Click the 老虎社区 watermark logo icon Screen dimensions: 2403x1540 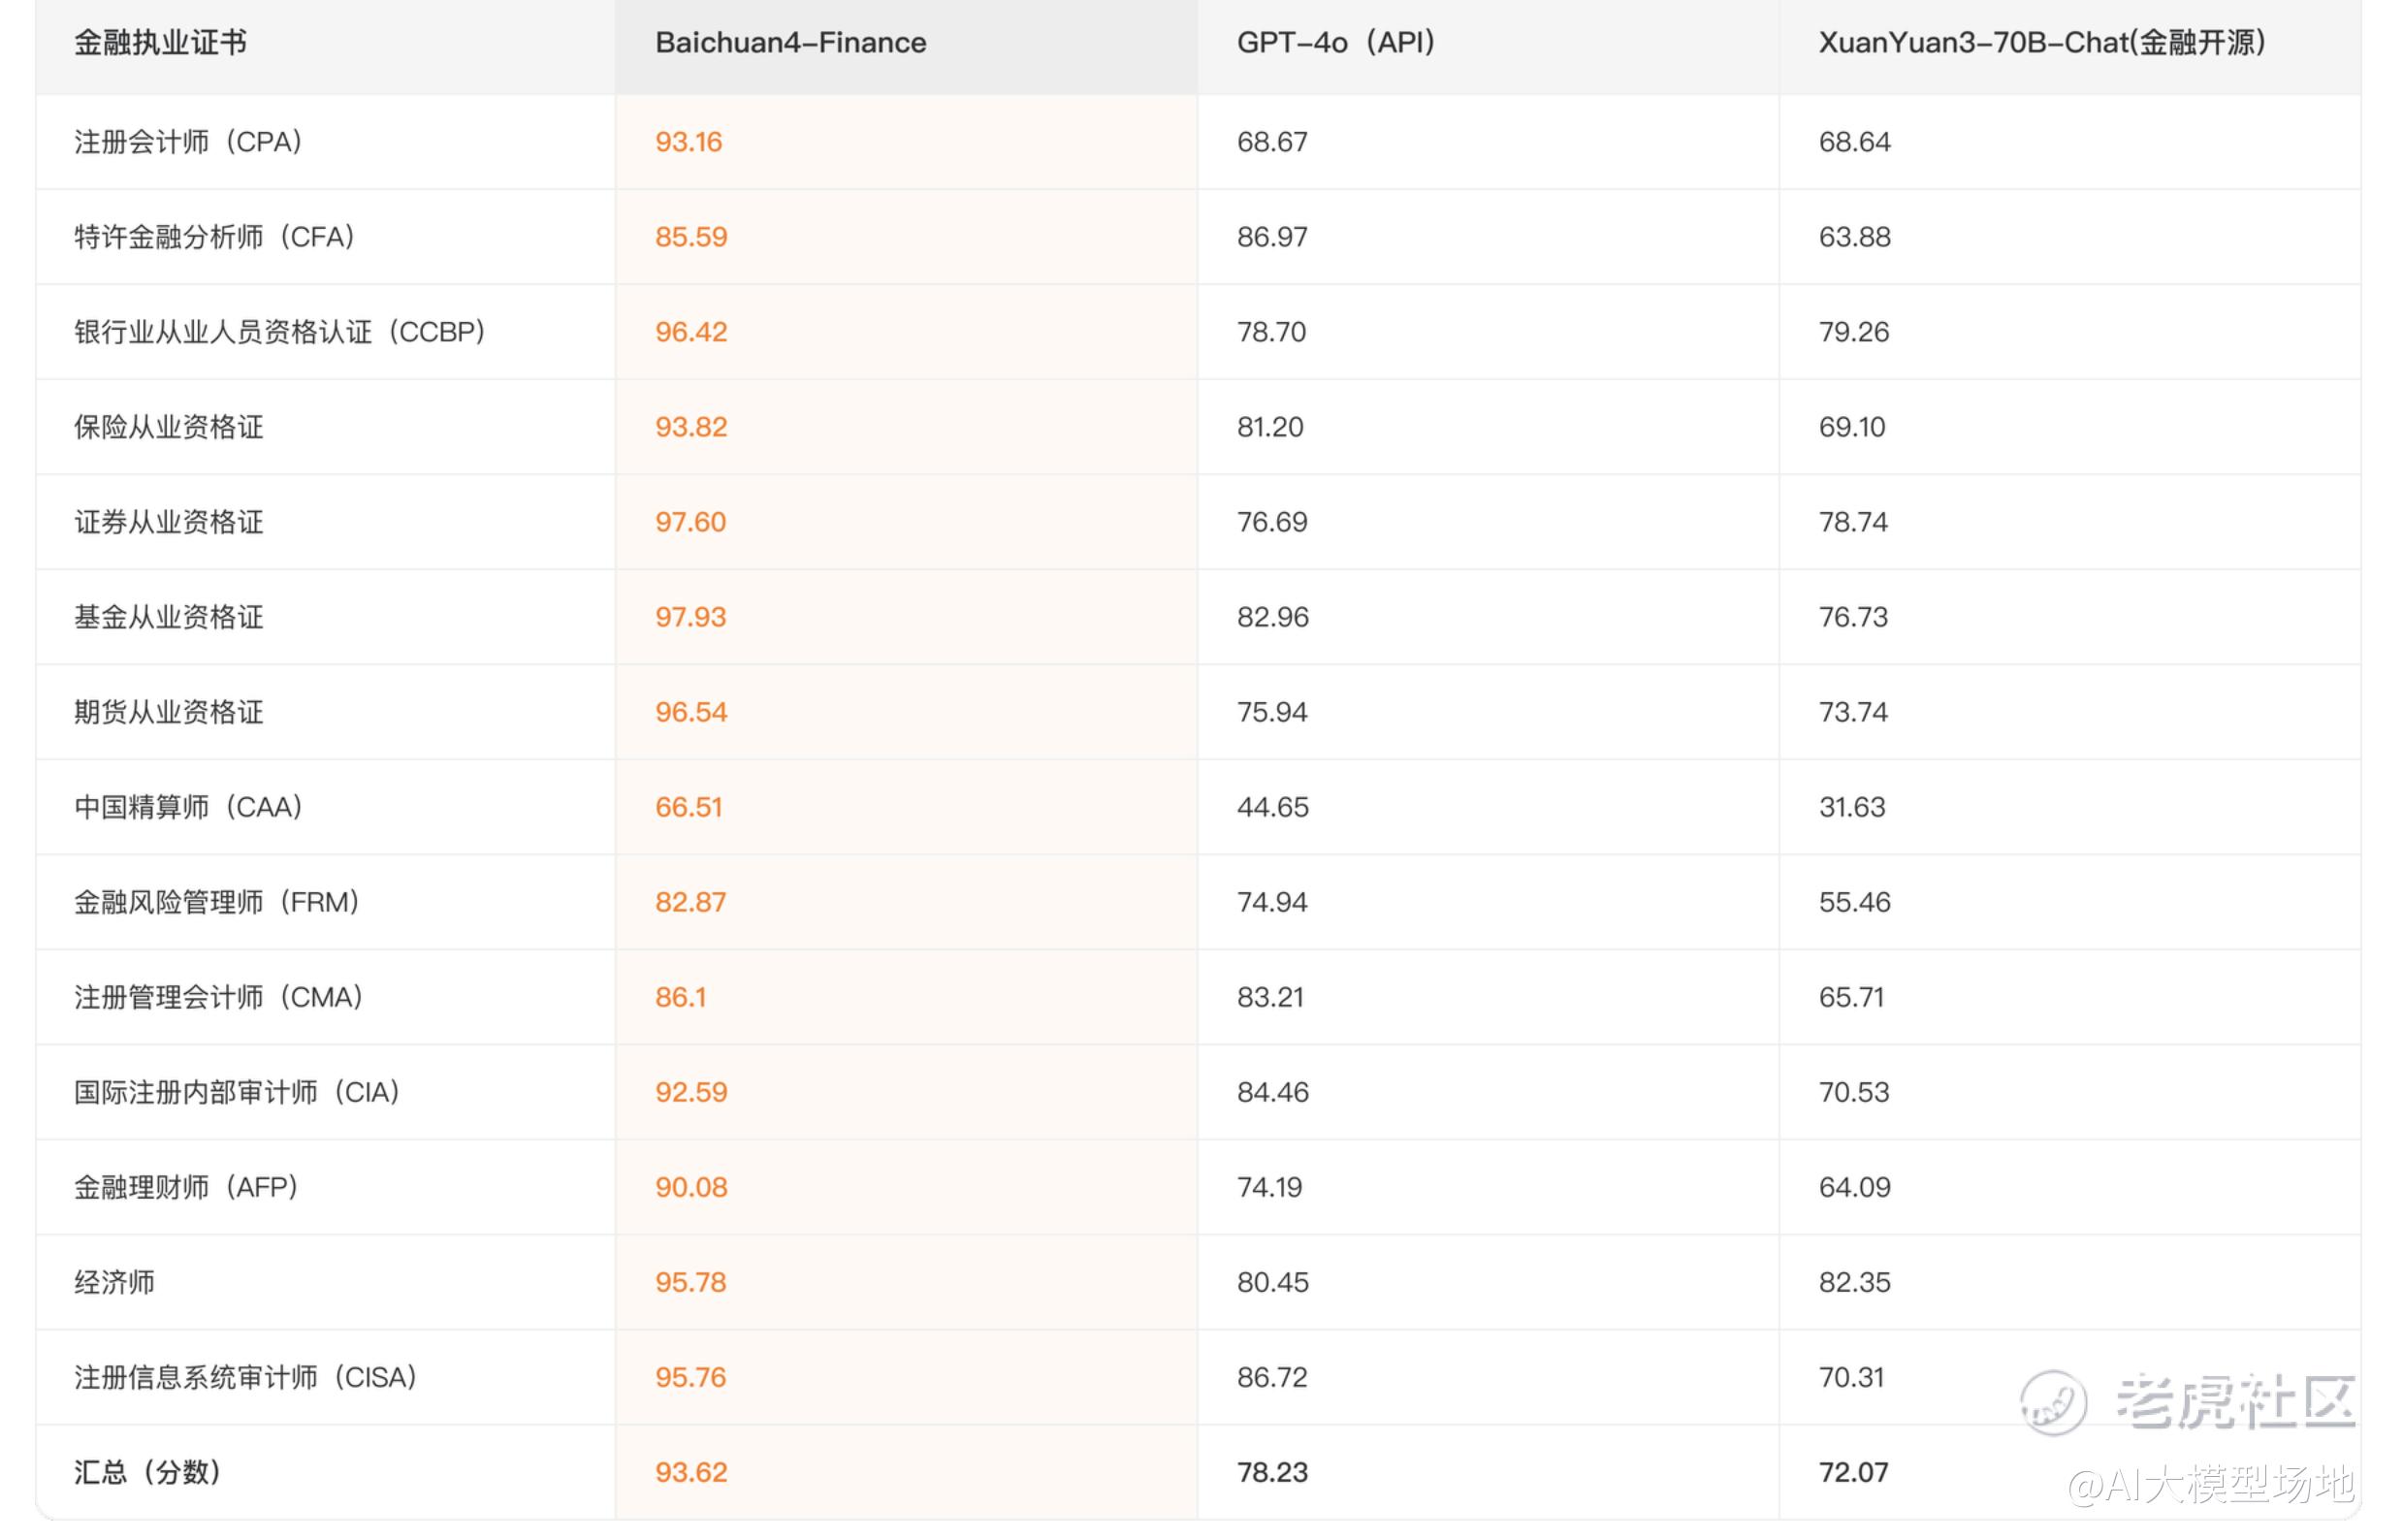point(2053,1403)
